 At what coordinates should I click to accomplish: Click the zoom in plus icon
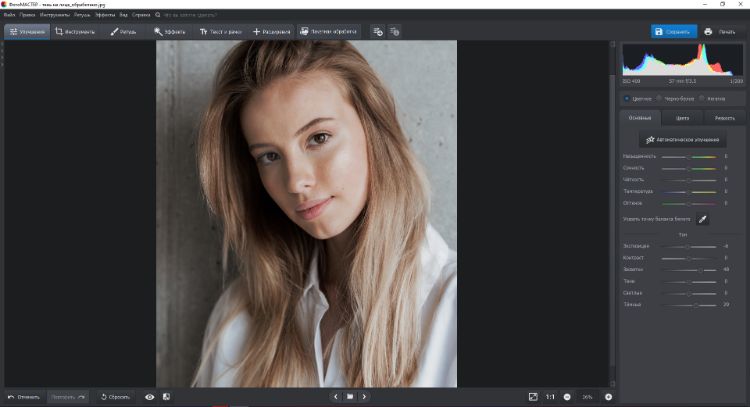(608, 397)
